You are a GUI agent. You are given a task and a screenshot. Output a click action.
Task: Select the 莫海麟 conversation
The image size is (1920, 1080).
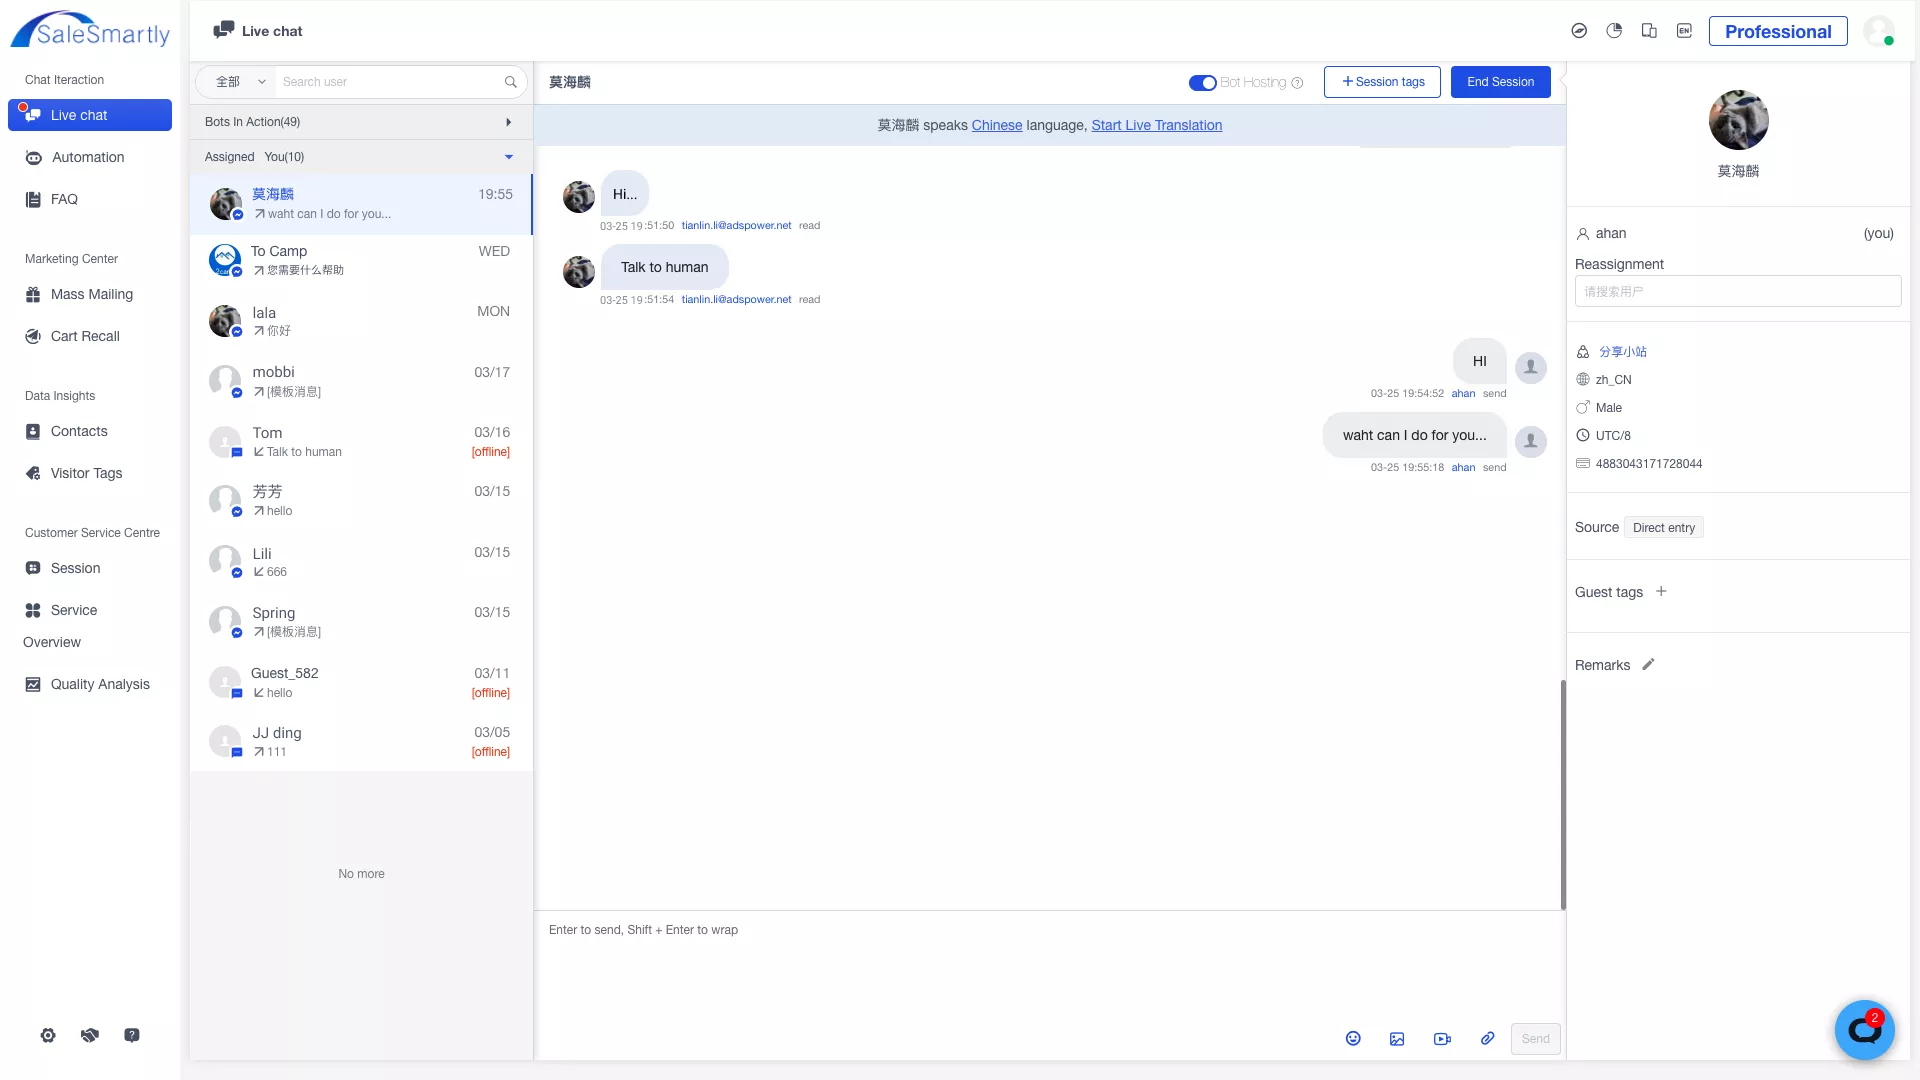point(360,204)
